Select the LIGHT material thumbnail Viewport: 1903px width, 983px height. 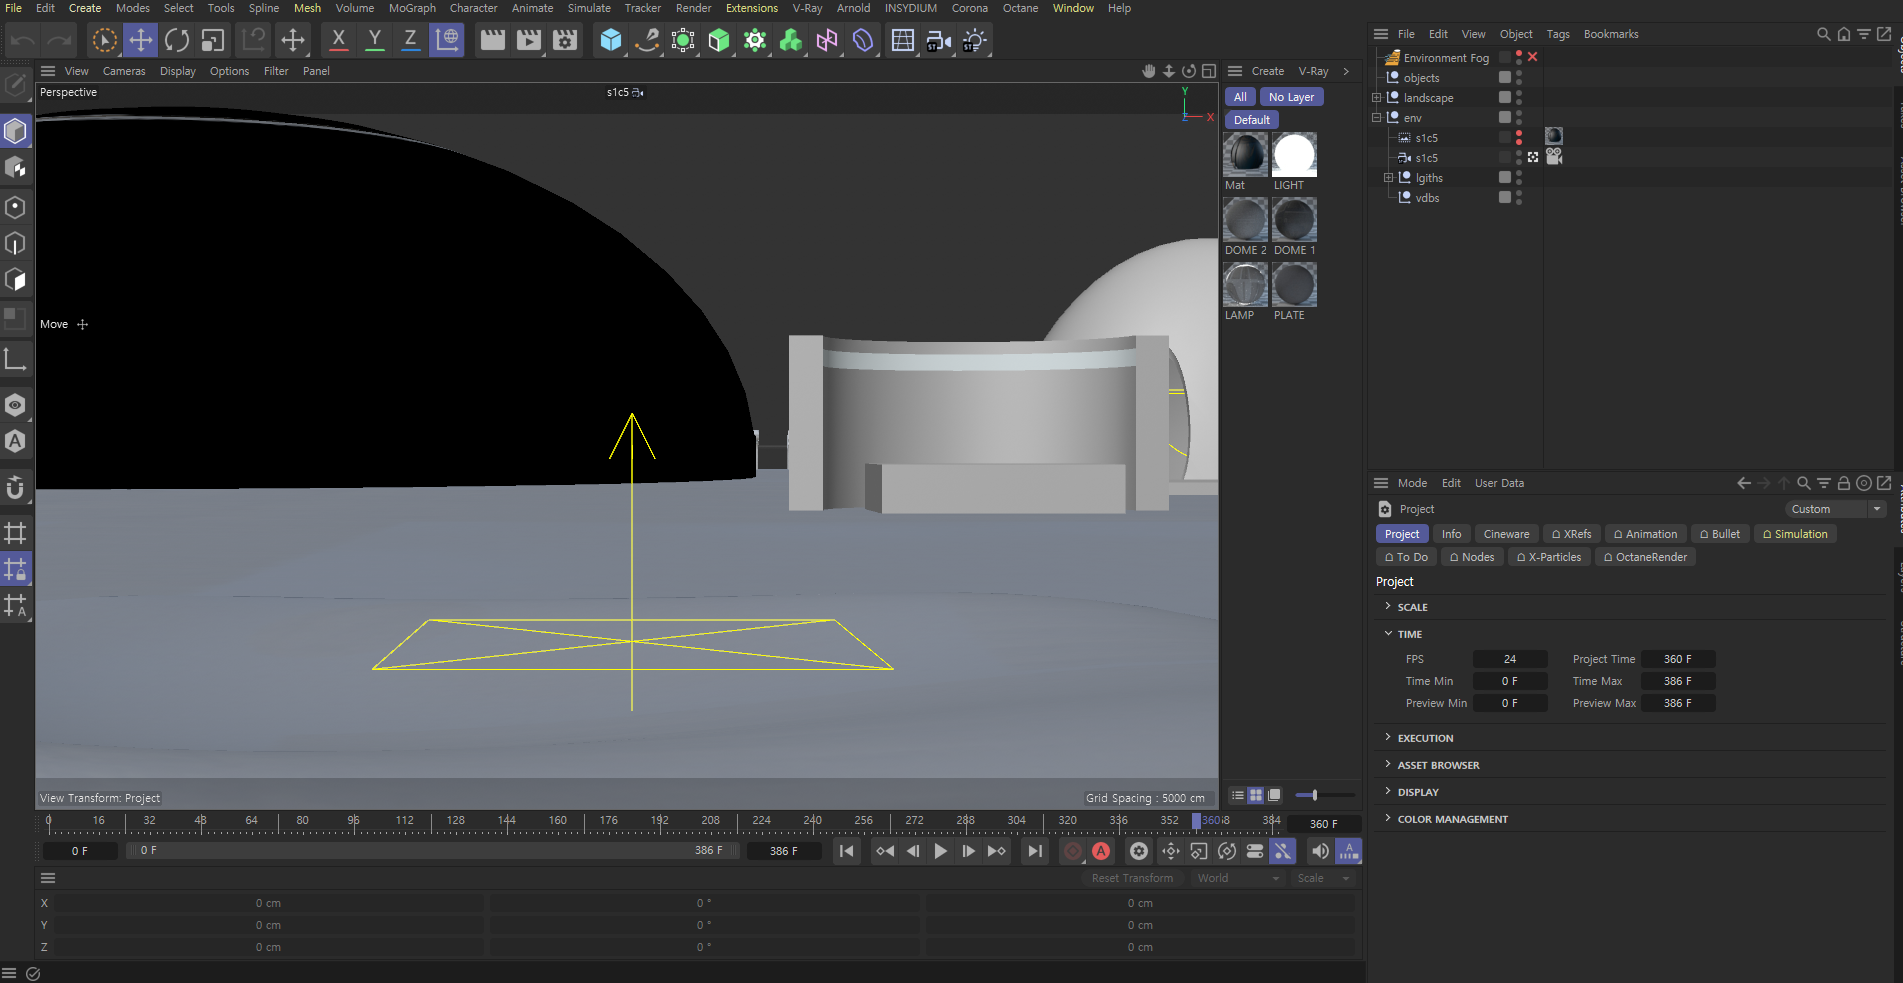click(1294, 155)
